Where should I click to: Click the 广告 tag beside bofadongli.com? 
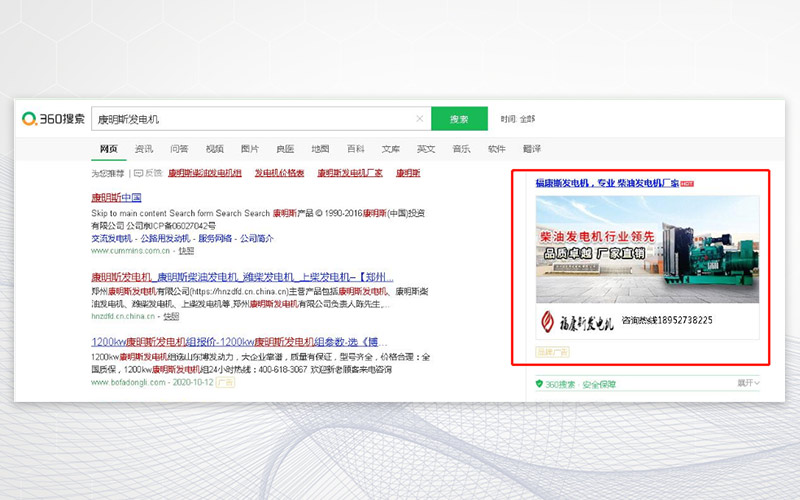[225, 382]
